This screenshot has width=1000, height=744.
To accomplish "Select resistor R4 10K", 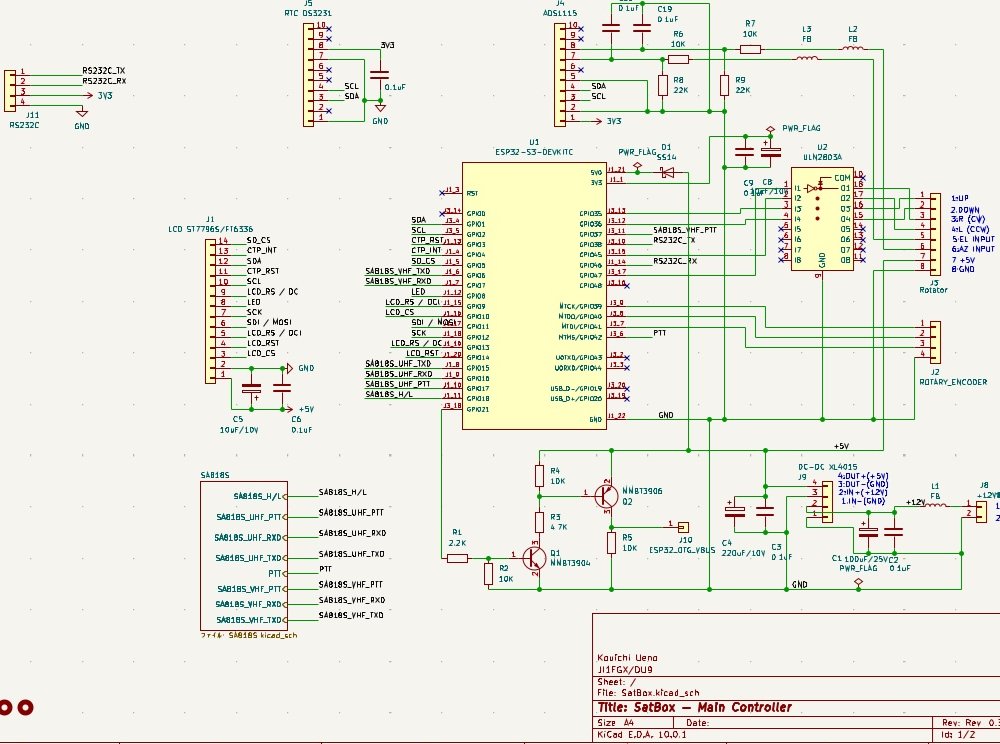I will [x=540, y=476].
